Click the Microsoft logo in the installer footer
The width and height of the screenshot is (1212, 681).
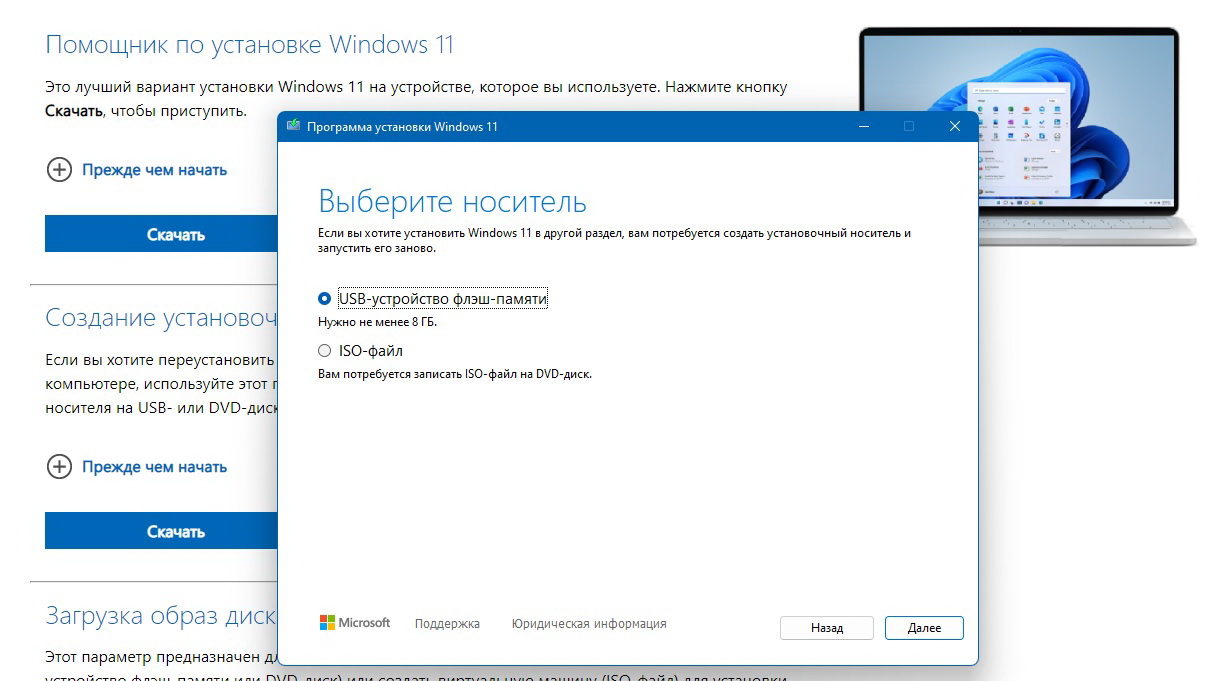(x=355, y=623)
